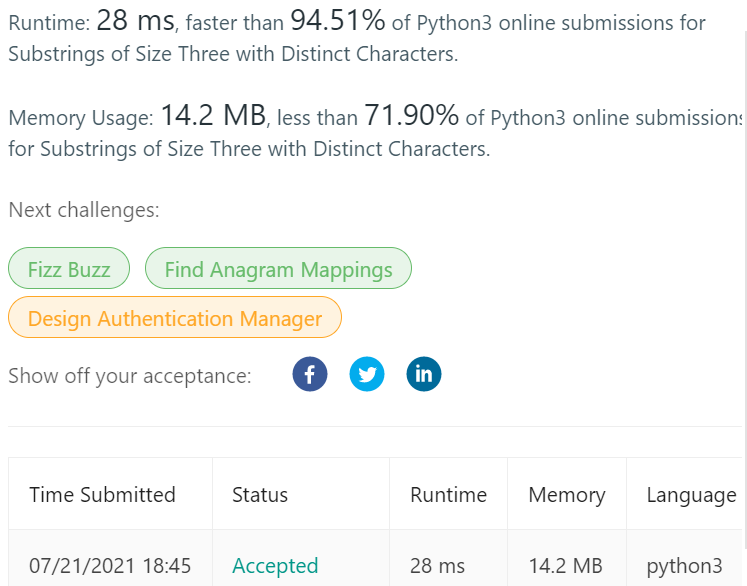Click the Memory column header

tap(567, 495)
